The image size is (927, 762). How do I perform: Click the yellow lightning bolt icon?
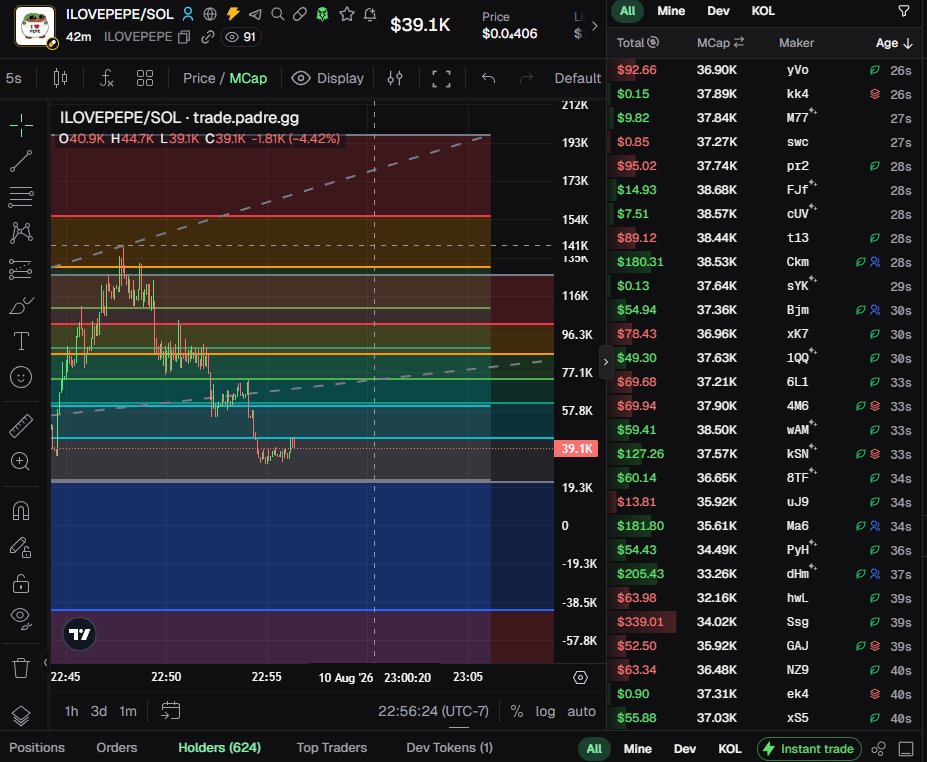tap(233, 14)
